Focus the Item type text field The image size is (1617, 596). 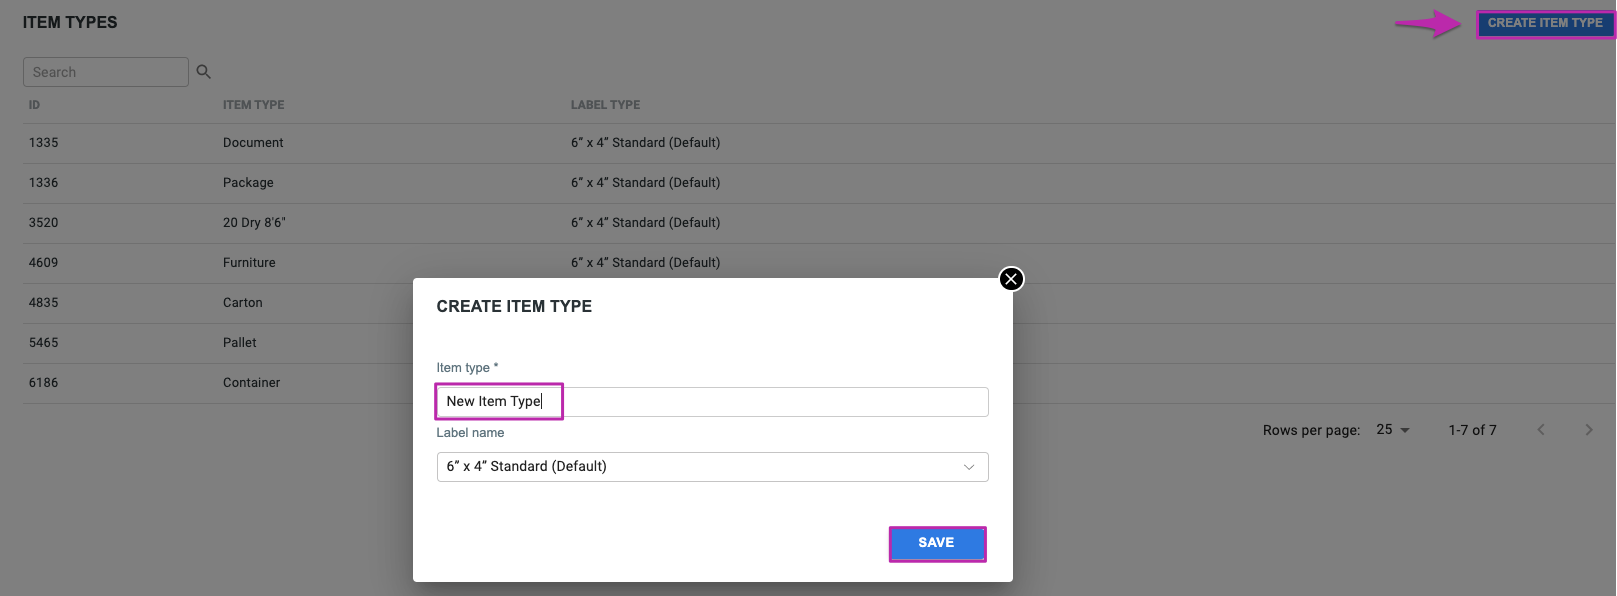[x=712, y=402]
